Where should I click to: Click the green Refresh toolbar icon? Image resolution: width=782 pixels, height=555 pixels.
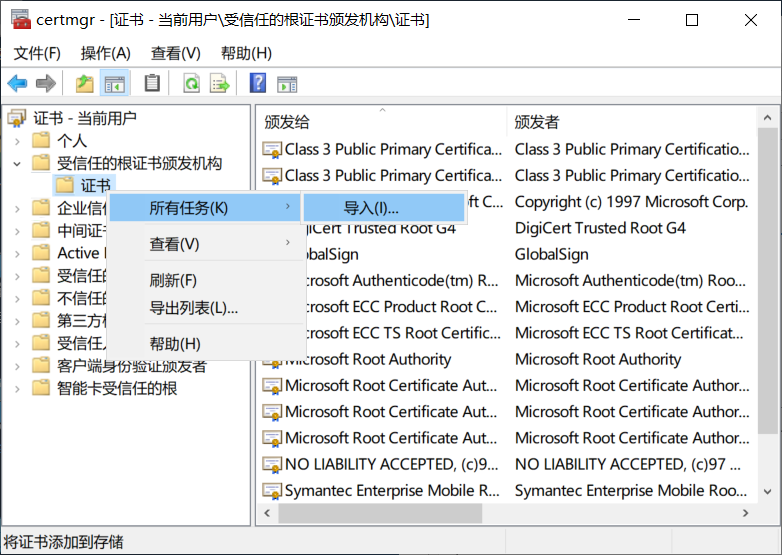click(192, 83)
